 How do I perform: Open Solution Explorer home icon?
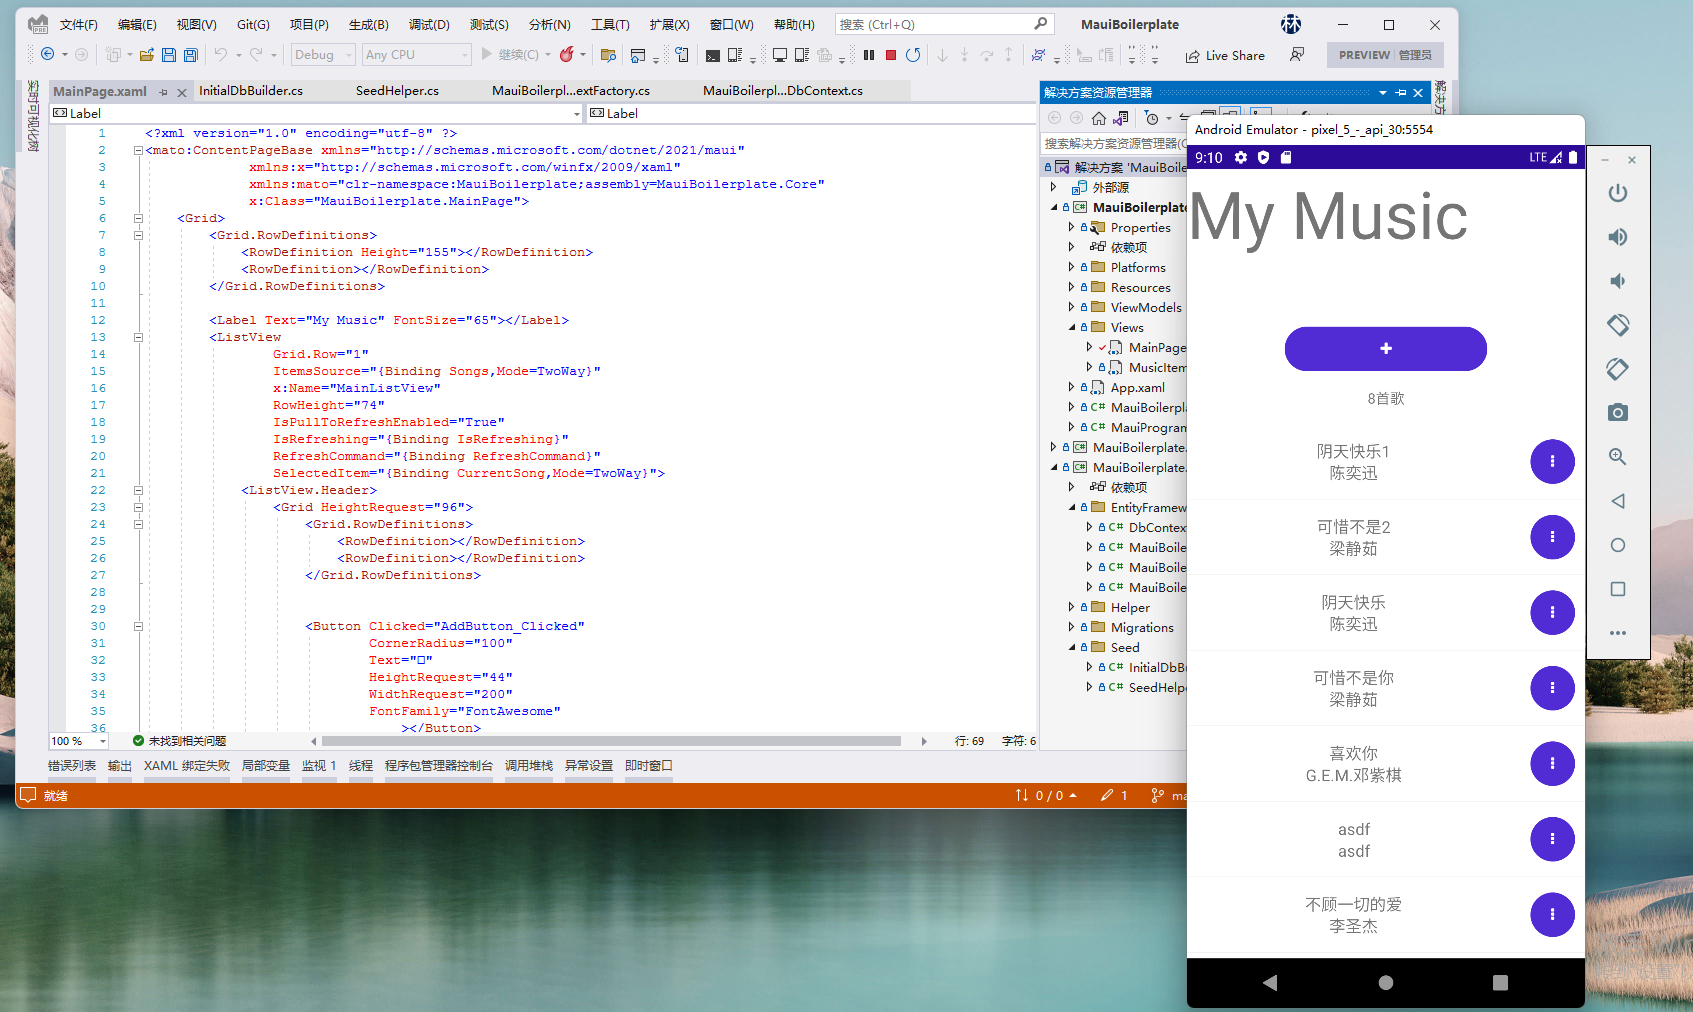(x=1101, y=117)
